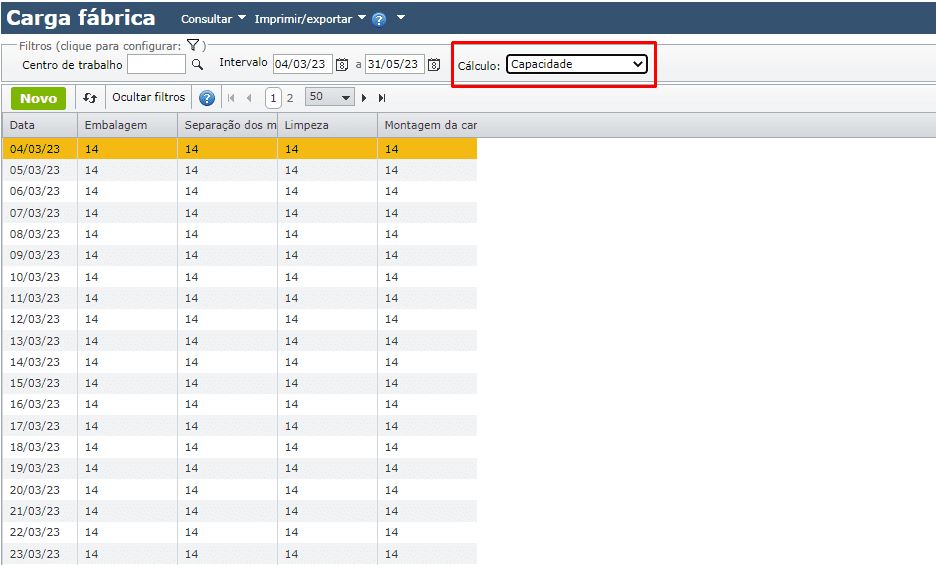Open the end date calendar picker

434,65
